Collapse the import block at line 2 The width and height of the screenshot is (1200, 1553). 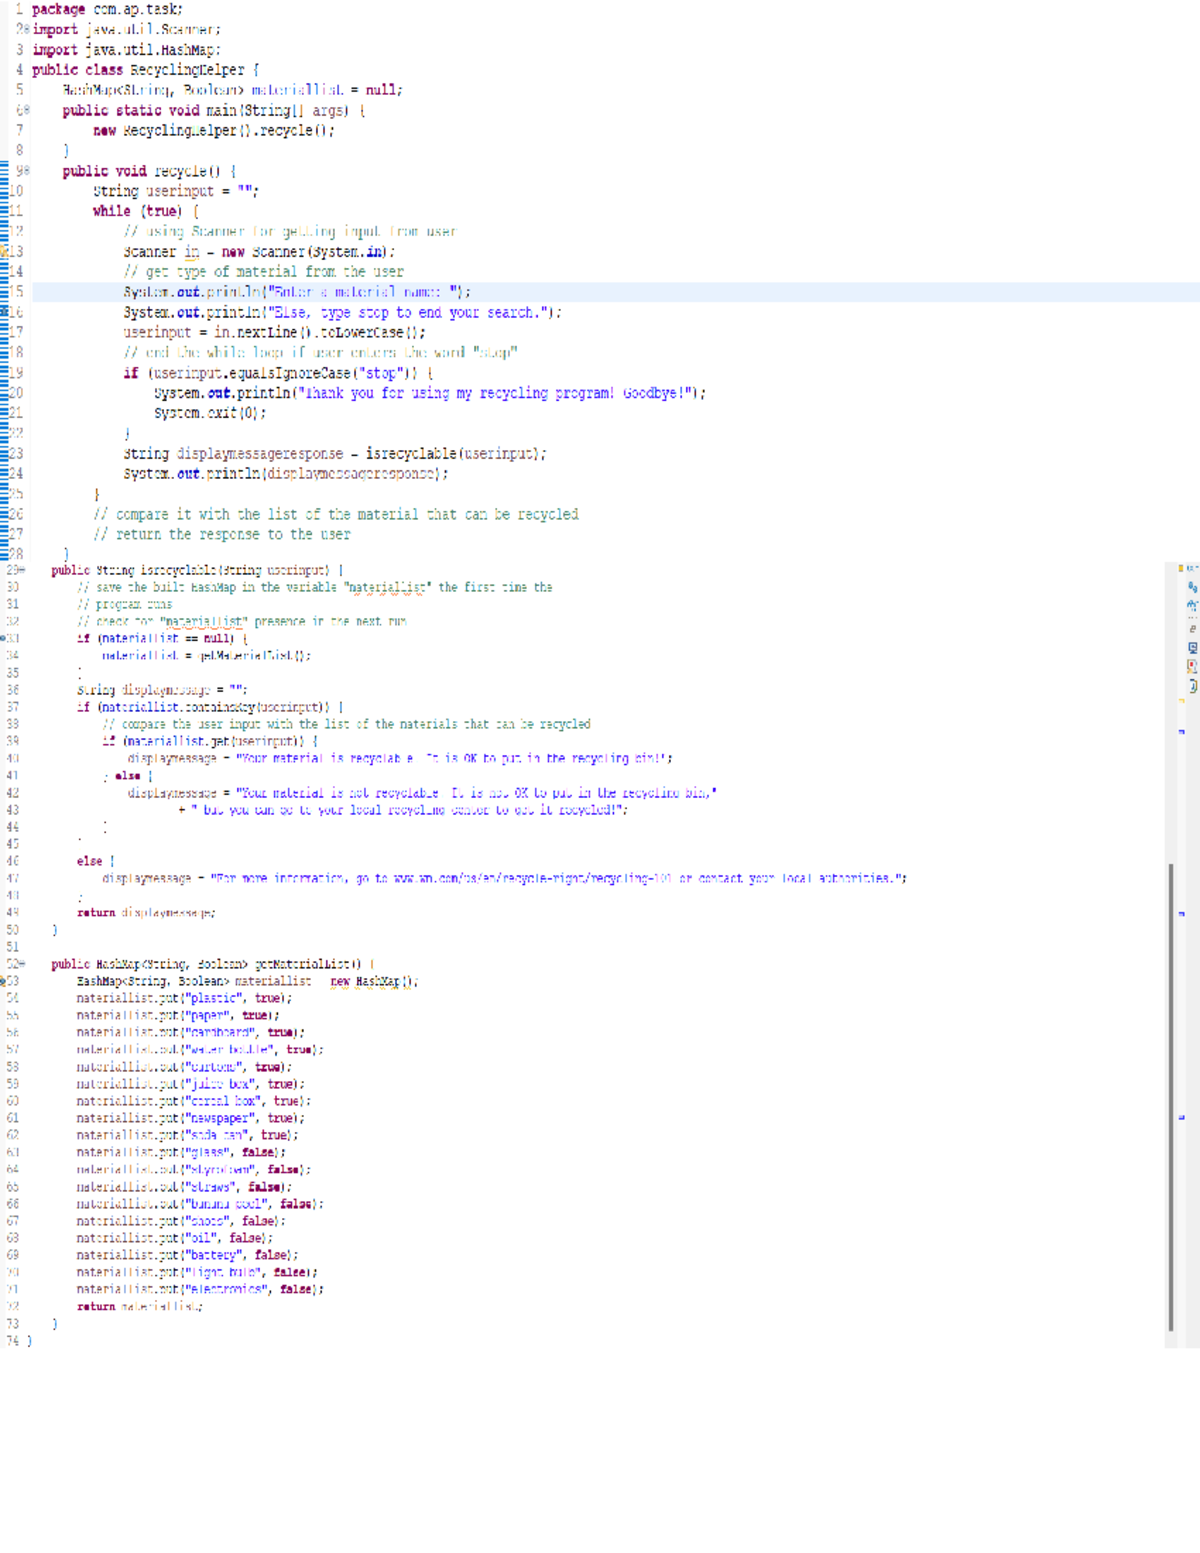click(27, 30)
